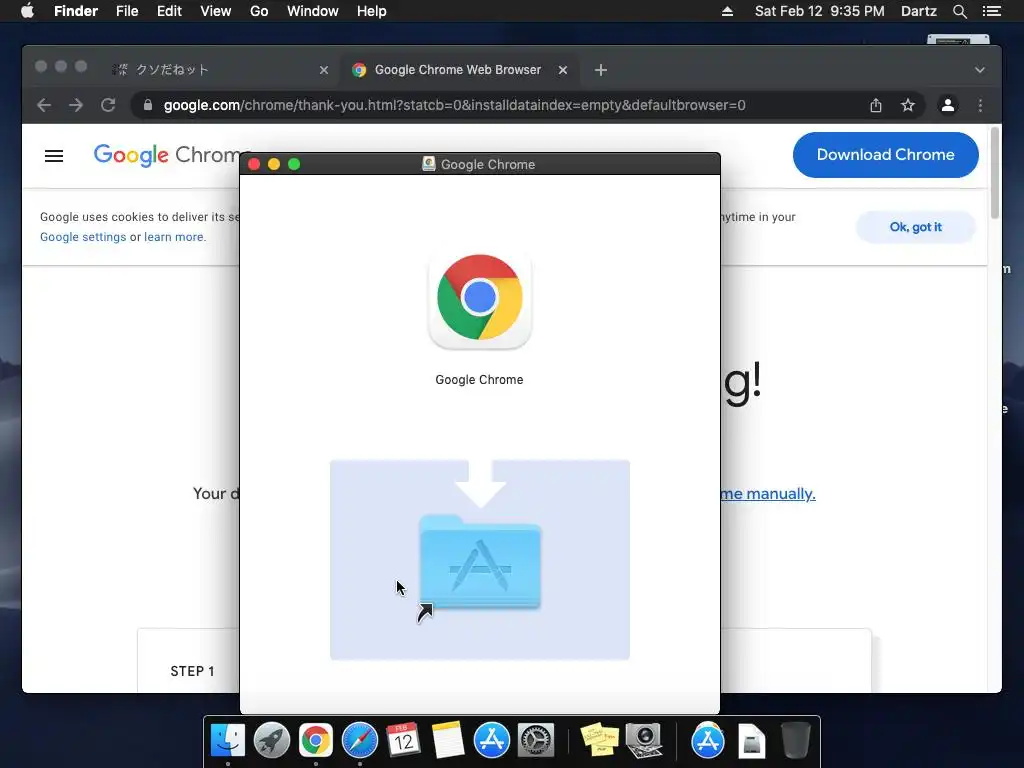Screen dimensions: 1024x768
Task: Close the Google Chrome Web Browser tab
Action: tap(563, 70)
